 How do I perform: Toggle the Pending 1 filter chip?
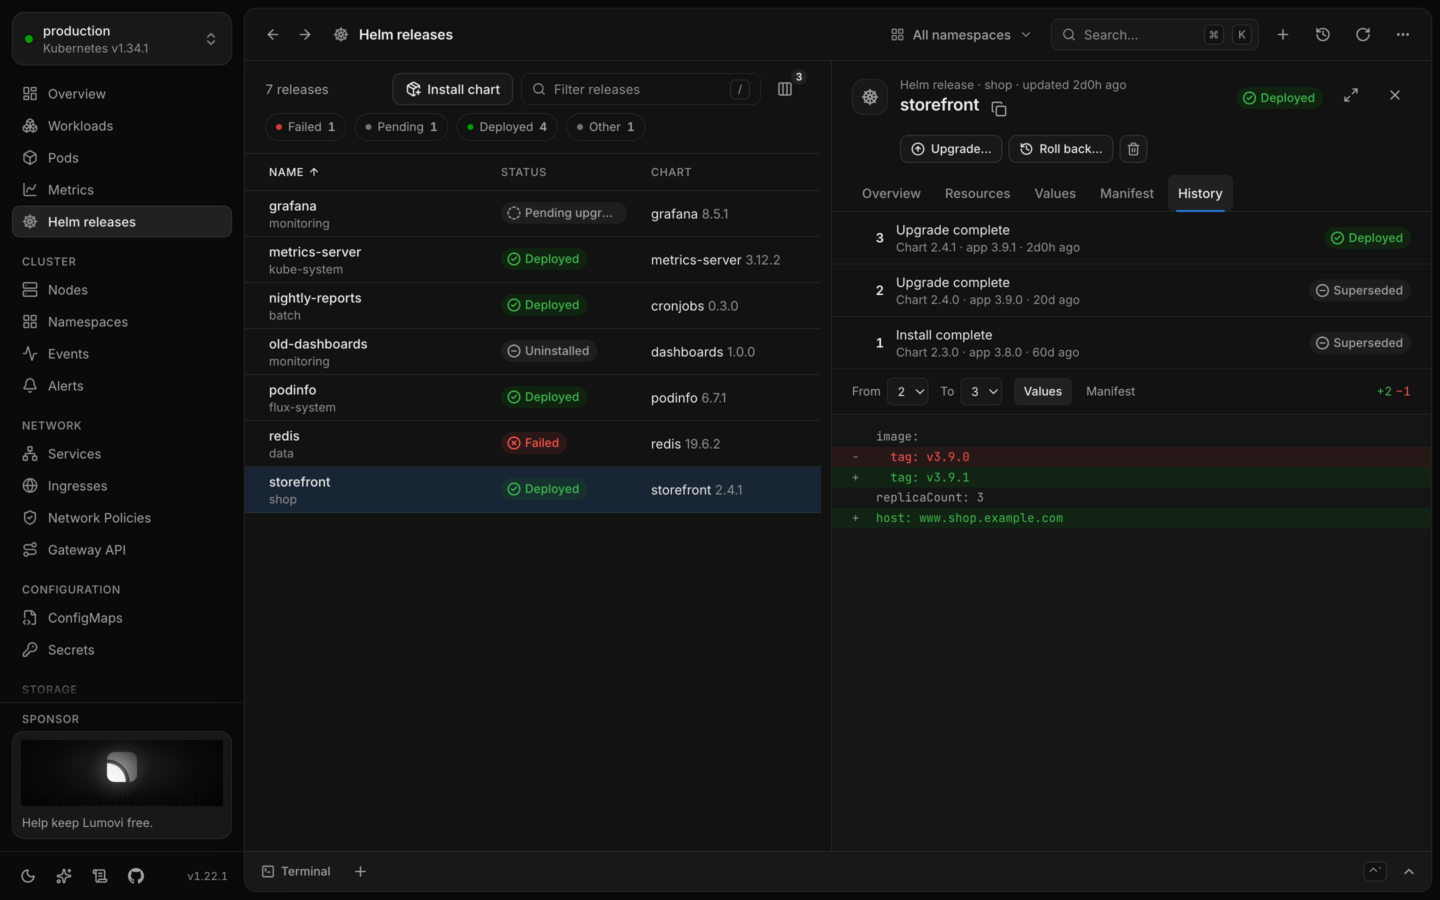(401, 127)
